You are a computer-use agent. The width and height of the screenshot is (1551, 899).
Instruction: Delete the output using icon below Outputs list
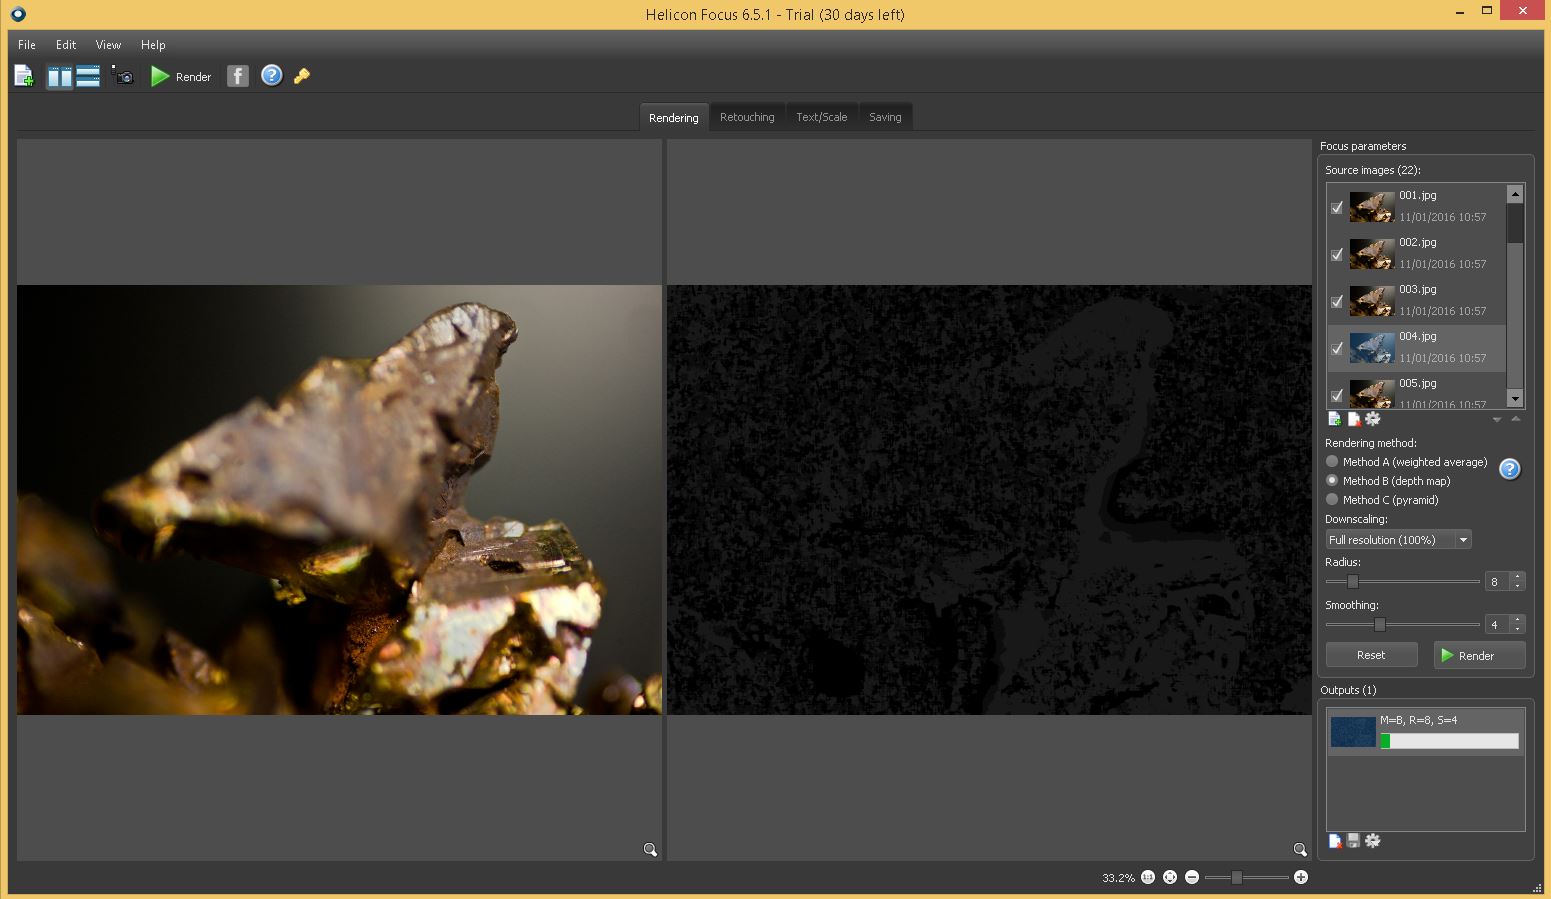pos(1335,841)
